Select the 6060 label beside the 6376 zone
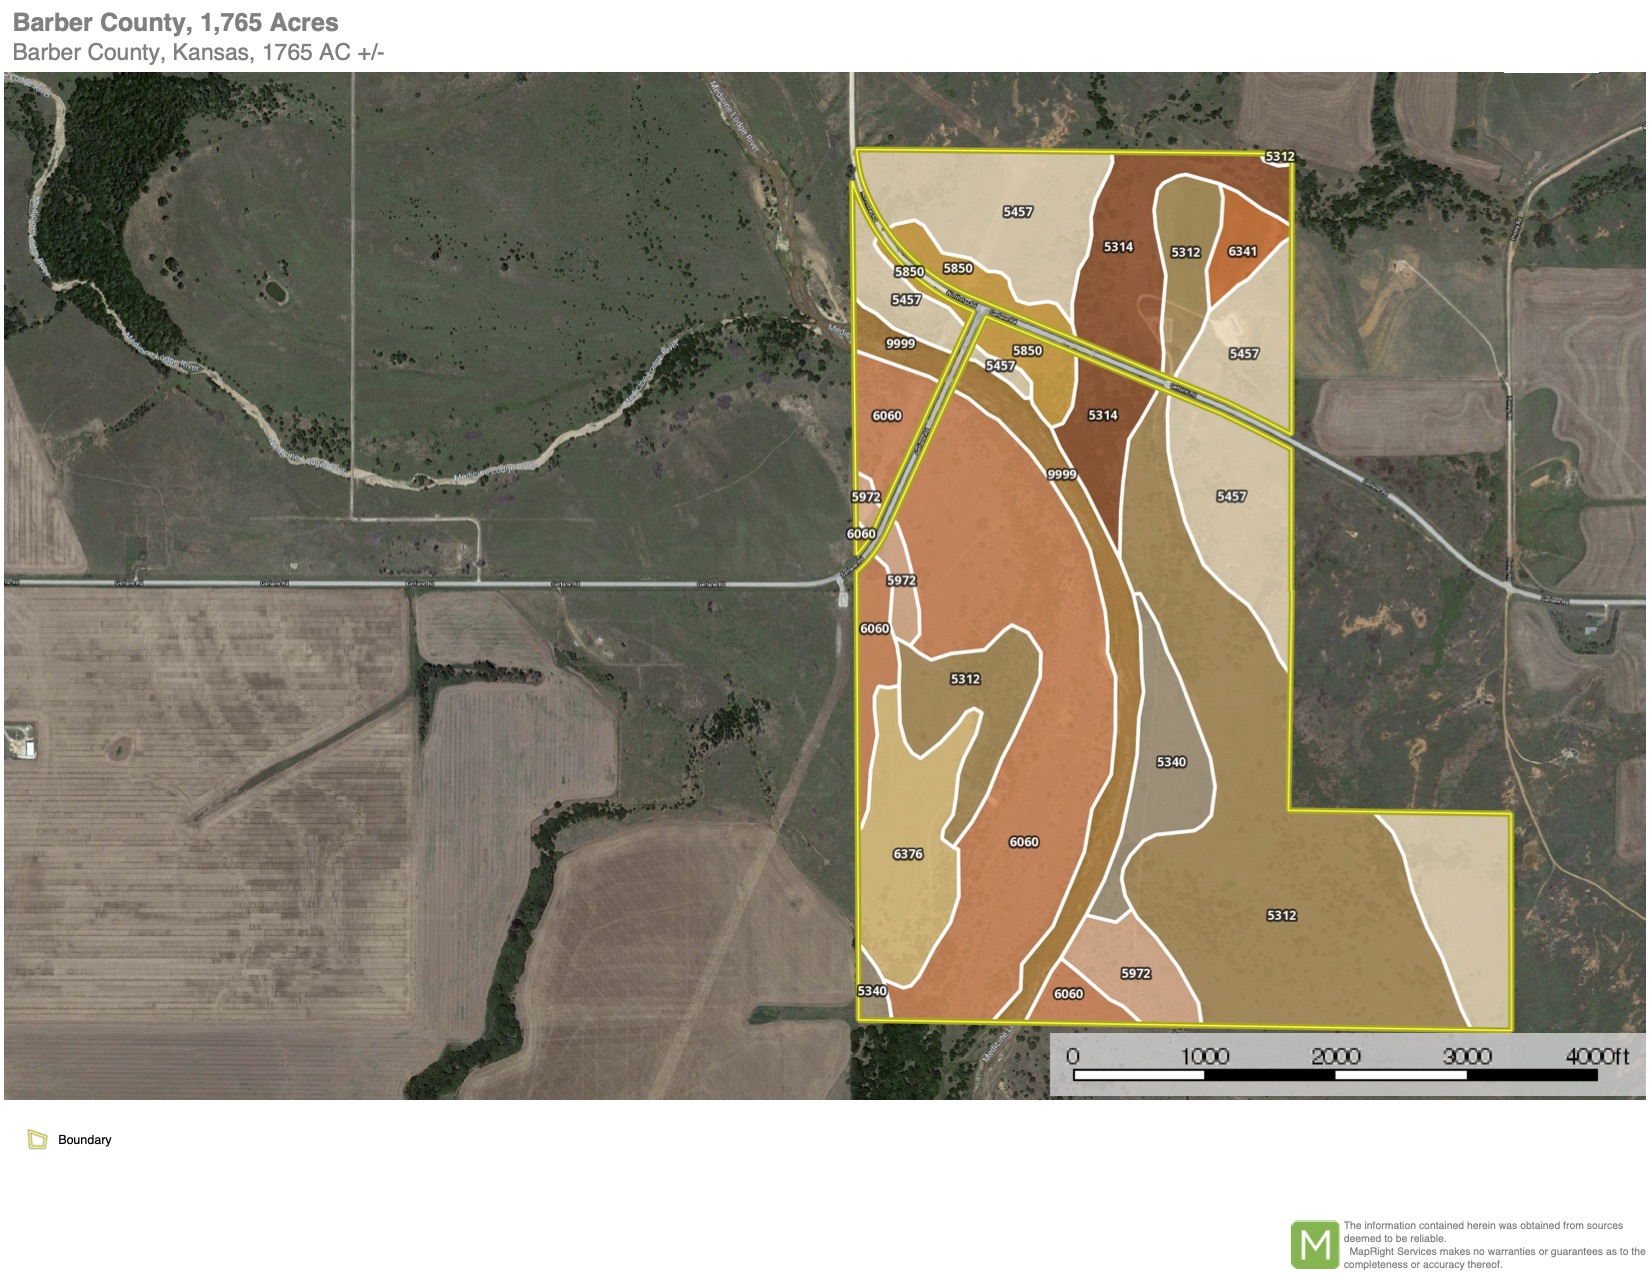The height and width of the screenshot is (1275, 1650). [1024, 842]
